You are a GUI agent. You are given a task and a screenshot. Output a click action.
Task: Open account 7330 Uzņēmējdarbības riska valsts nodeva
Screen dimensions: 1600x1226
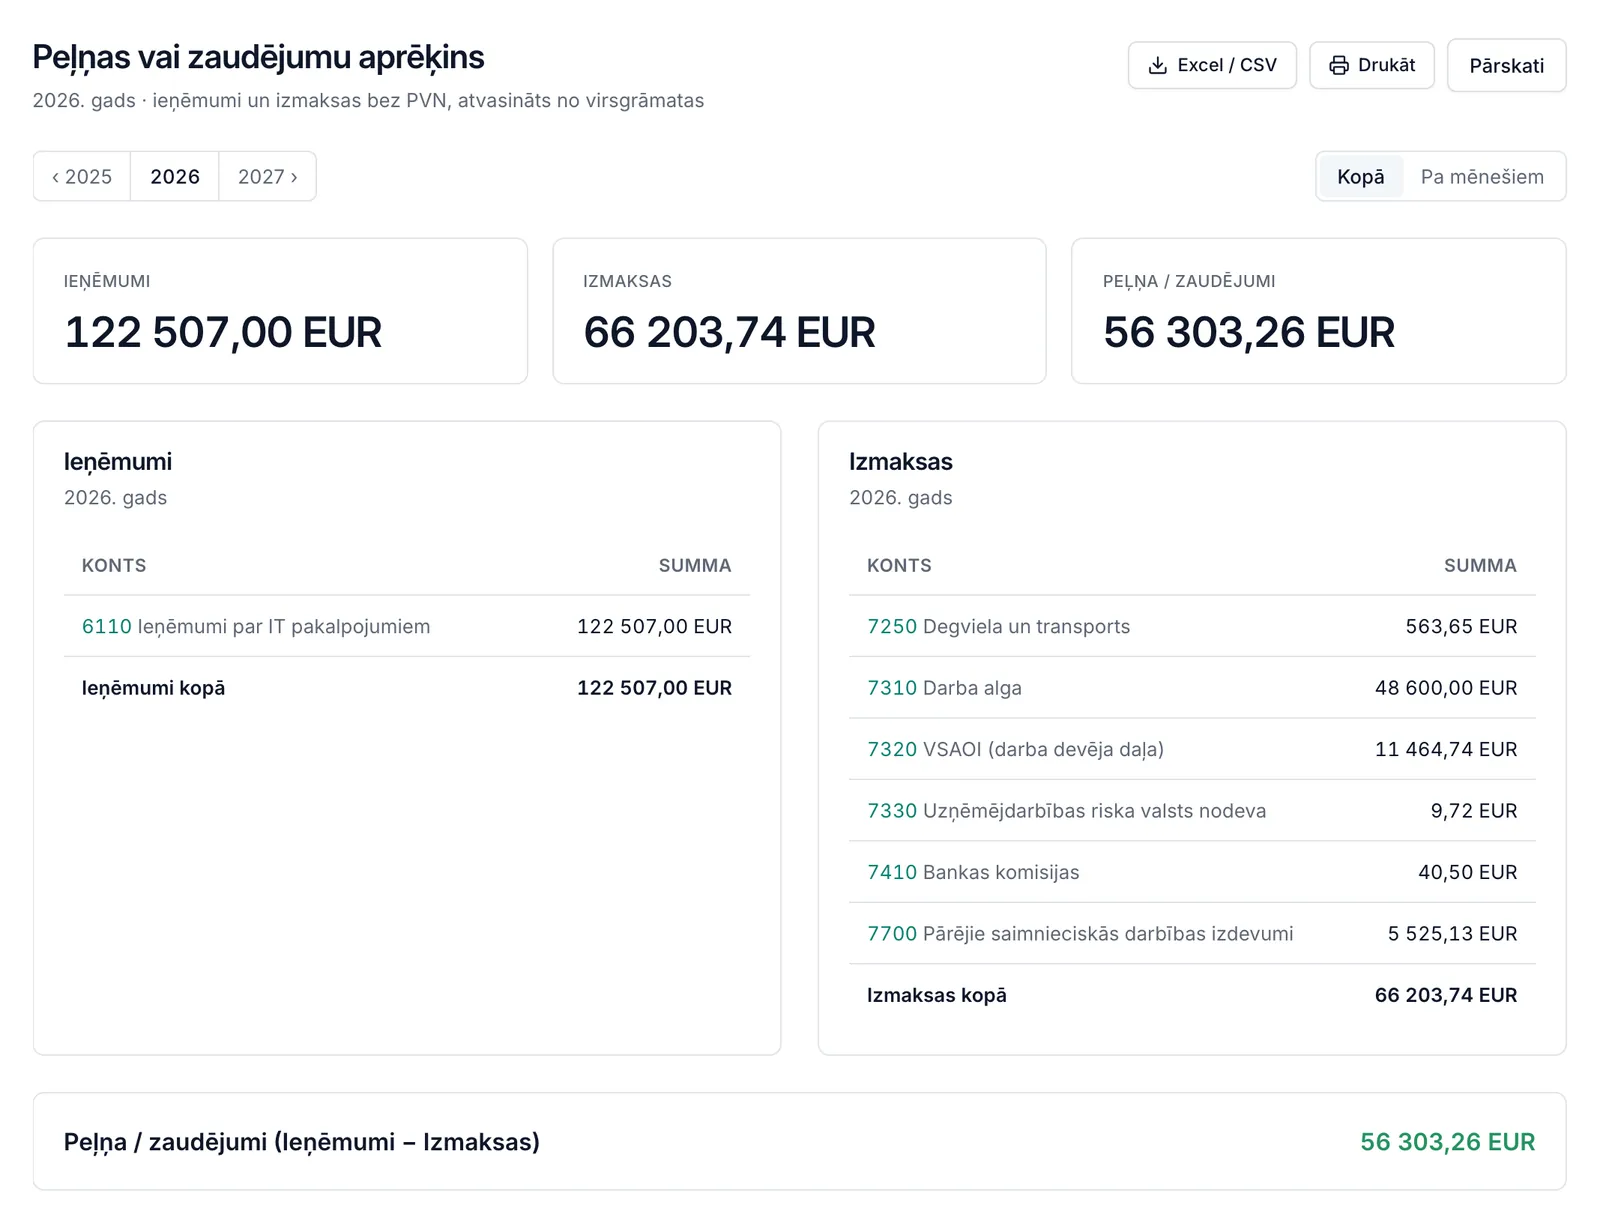(1066, 811)
